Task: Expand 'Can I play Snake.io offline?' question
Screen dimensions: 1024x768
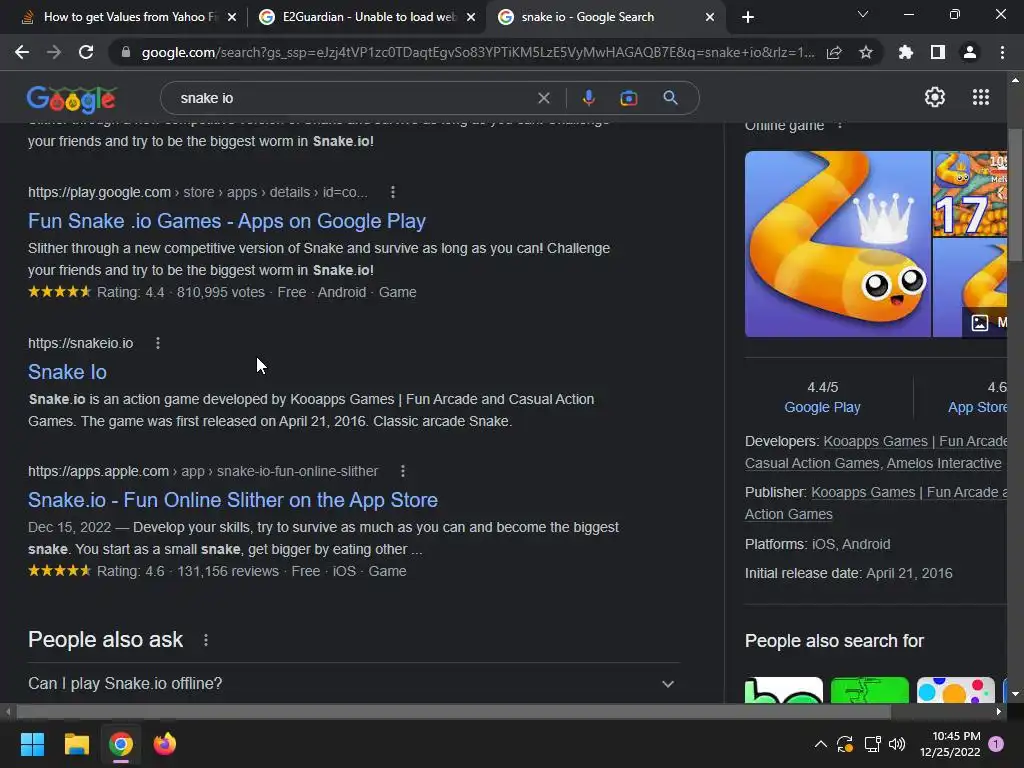Action: pos(353,684)
